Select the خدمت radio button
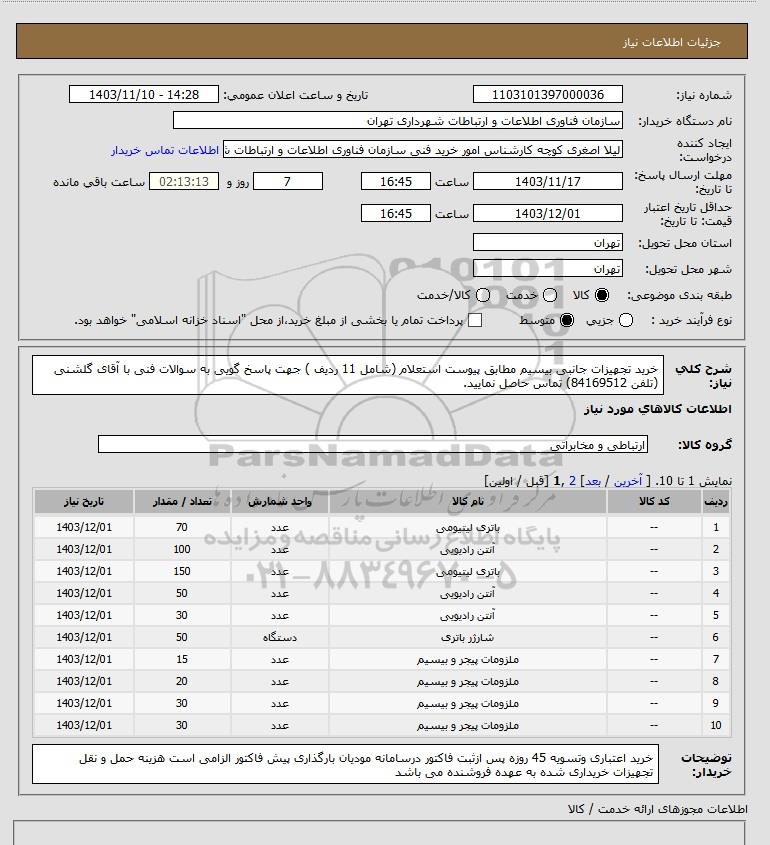770x845 pixels. tap(550, 295)
